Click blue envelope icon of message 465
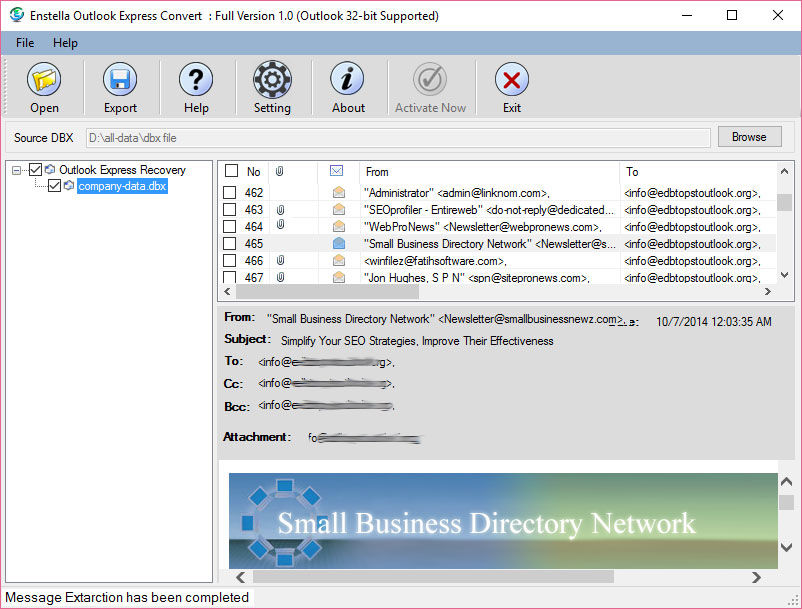Image resolution: width=802 pixels, height=609 pixels. [339, 243]
